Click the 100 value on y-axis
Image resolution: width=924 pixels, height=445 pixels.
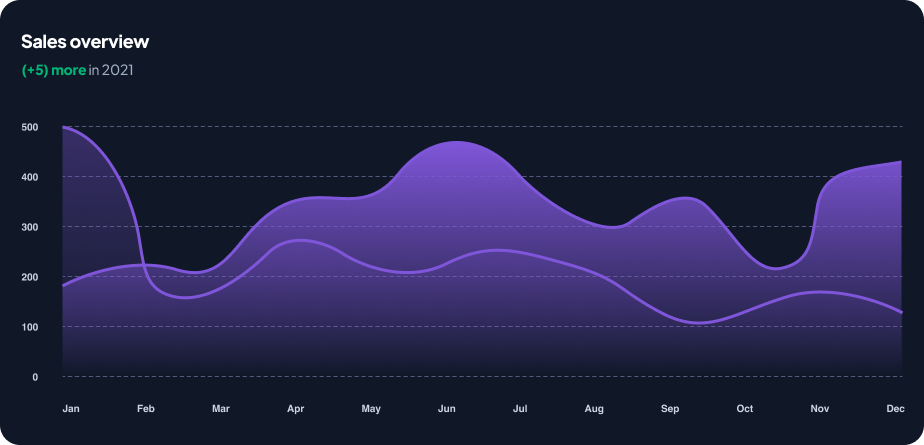(x=29, y=327)
